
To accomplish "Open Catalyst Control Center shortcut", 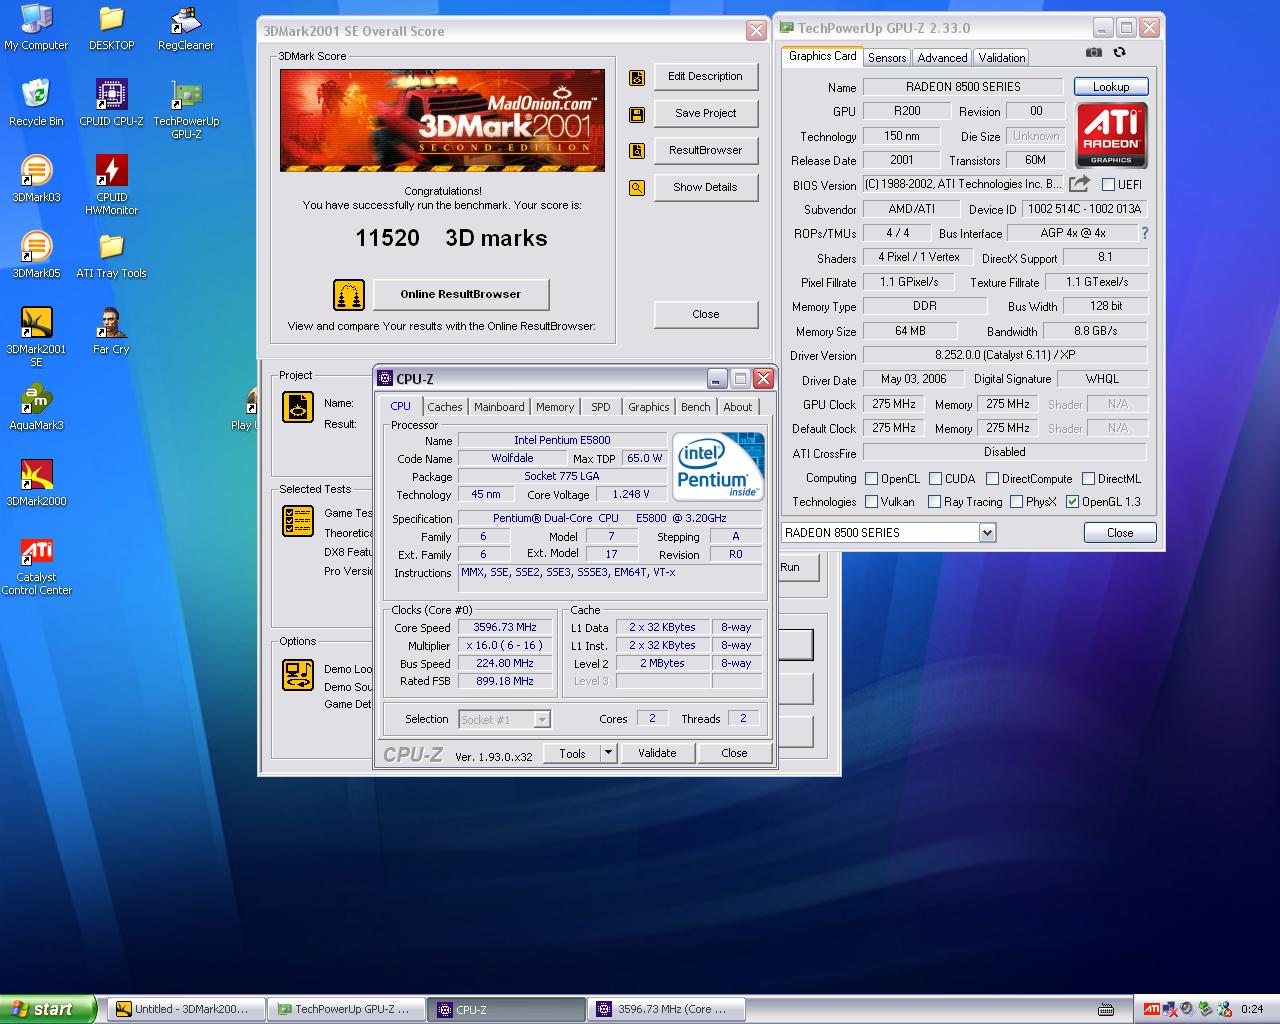I will pos(36,565).
